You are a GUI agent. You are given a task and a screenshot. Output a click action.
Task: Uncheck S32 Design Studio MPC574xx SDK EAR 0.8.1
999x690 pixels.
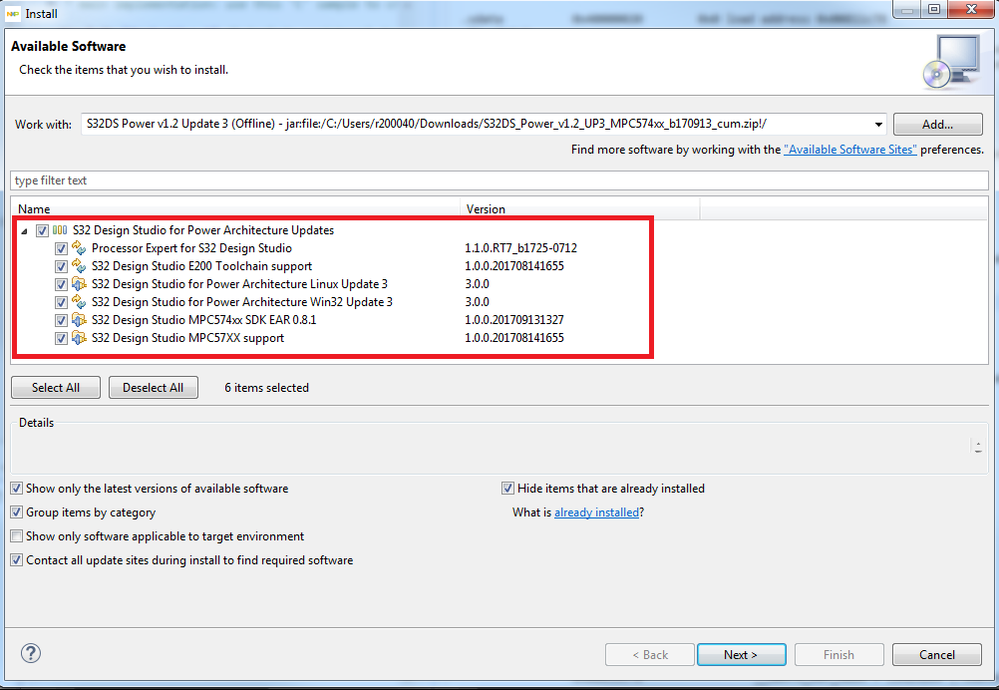[61, 320]
